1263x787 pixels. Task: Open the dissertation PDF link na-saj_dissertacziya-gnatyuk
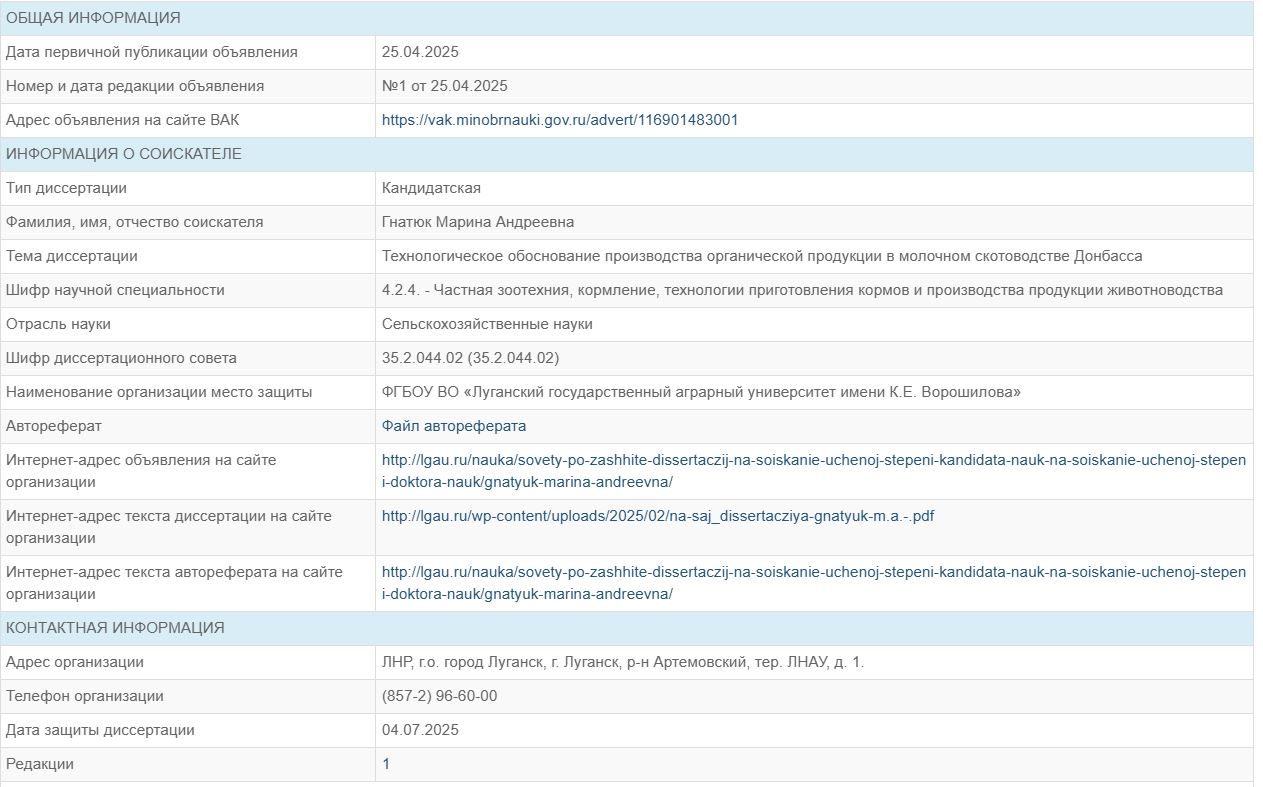[658, 516]
